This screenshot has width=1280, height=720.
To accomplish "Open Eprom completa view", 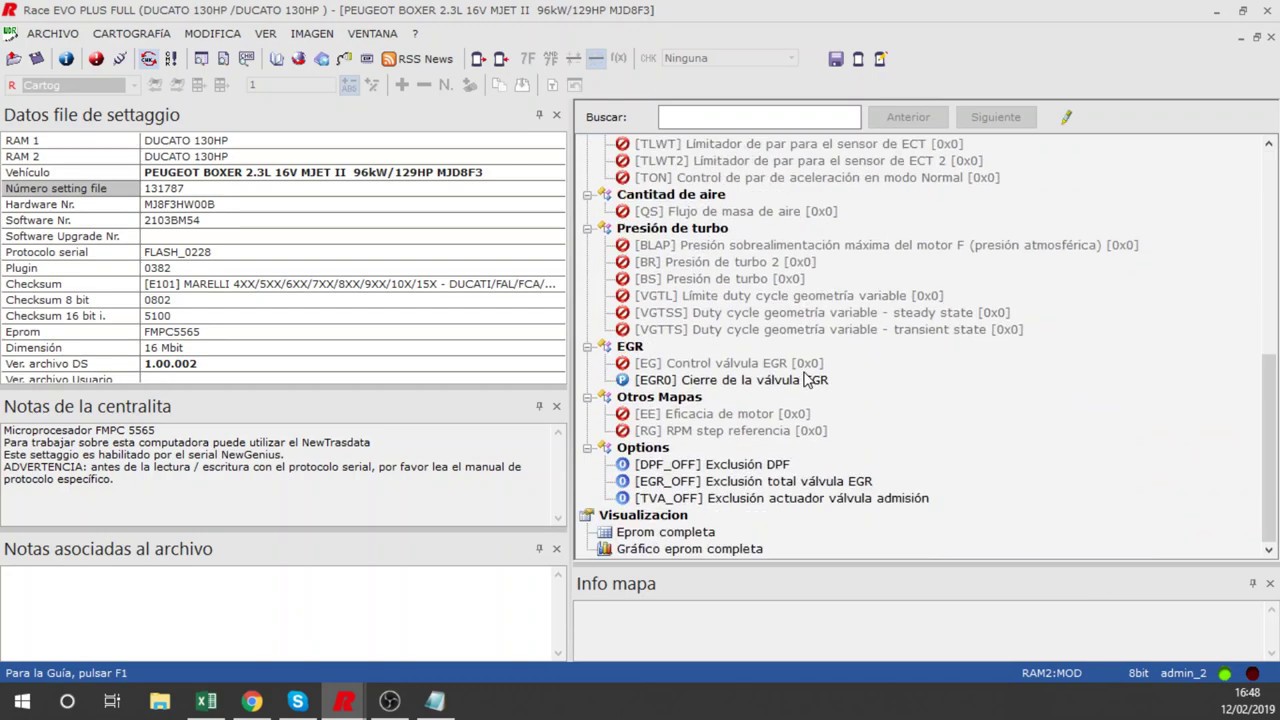I will click(665, 532).
